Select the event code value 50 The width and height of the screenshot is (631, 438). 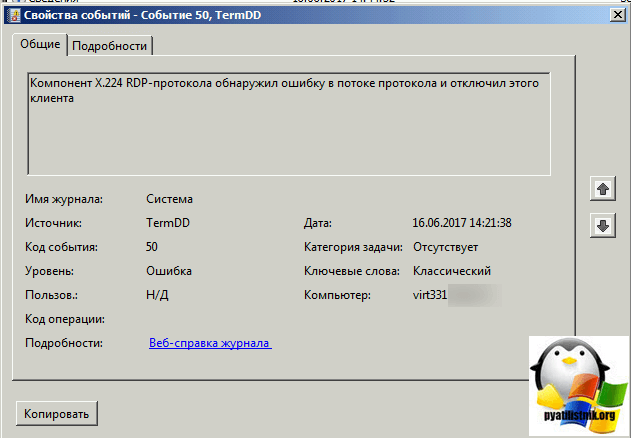[x=152, y=246]
